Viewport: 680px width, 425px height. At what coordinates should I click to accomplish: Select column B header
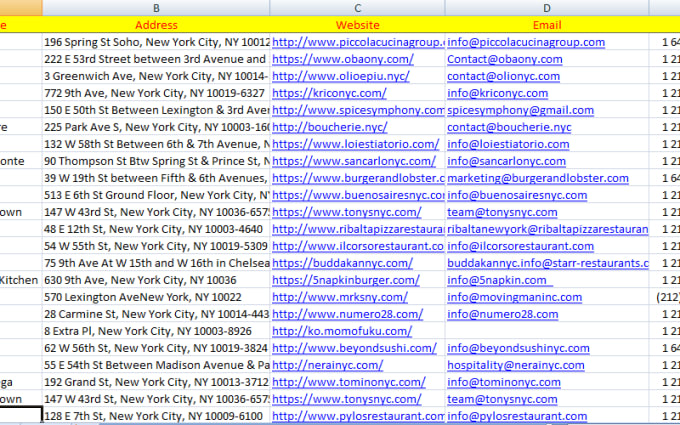pos(156,8)
